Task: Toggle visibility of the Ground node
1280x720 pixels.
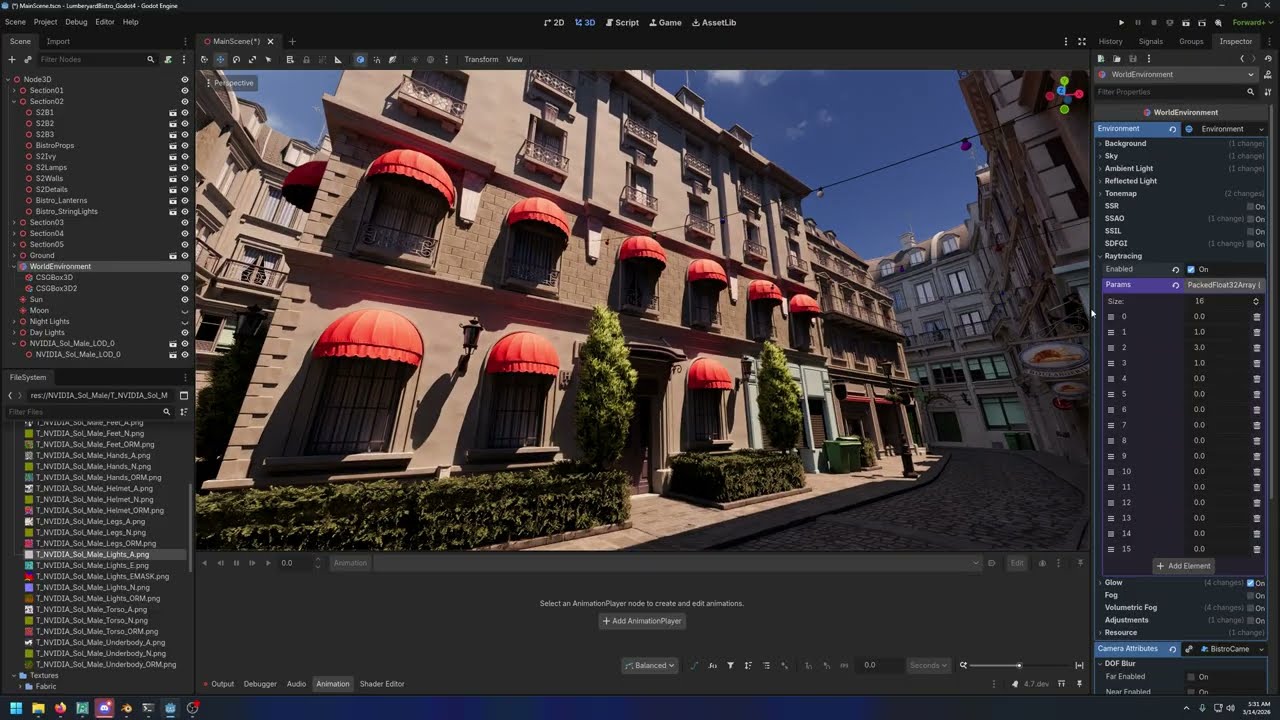Action: 184,255
